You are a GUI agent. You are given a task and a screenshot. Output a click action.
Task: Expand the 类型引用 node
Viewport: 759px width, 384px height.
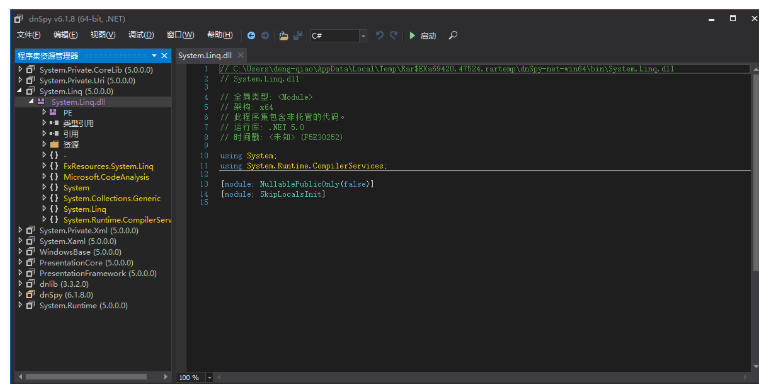click(x=44, y=123)
